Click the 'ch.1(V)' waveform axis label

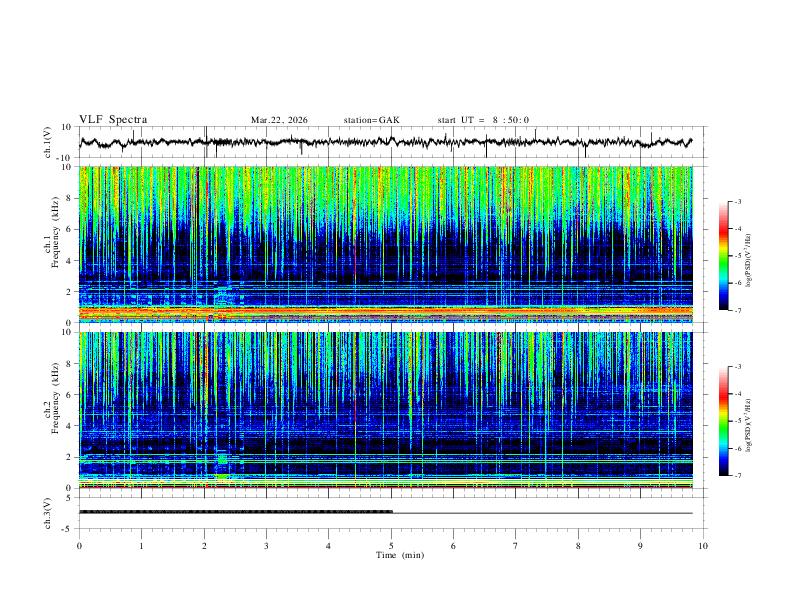48,142
